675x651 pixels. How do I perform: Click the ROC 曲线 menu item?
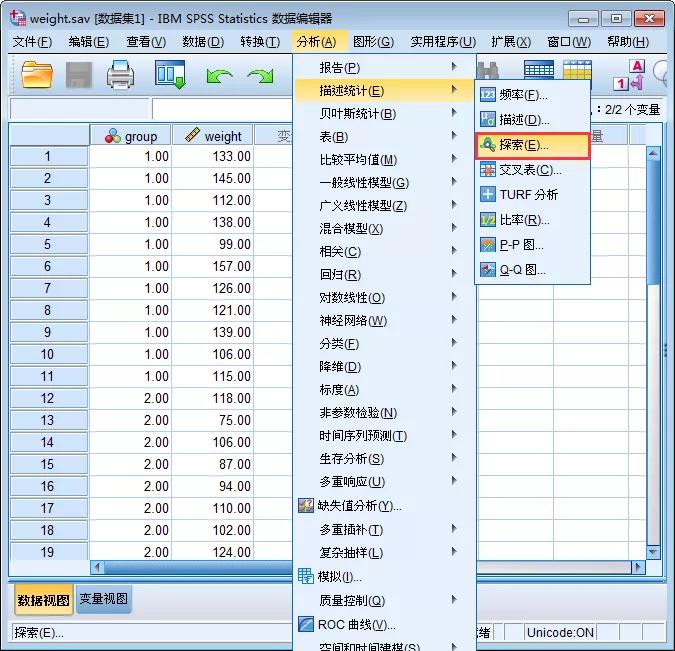pos(384,624)
